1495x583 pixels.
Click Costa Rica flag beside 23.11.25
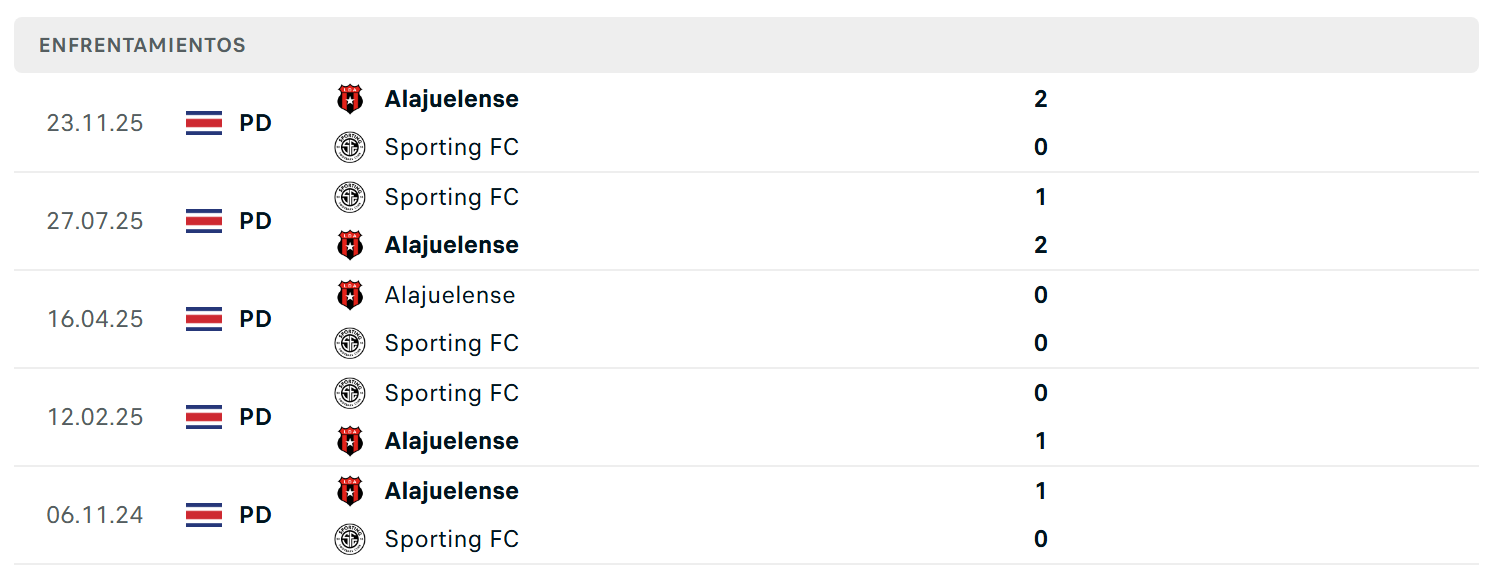coord(204,123)
